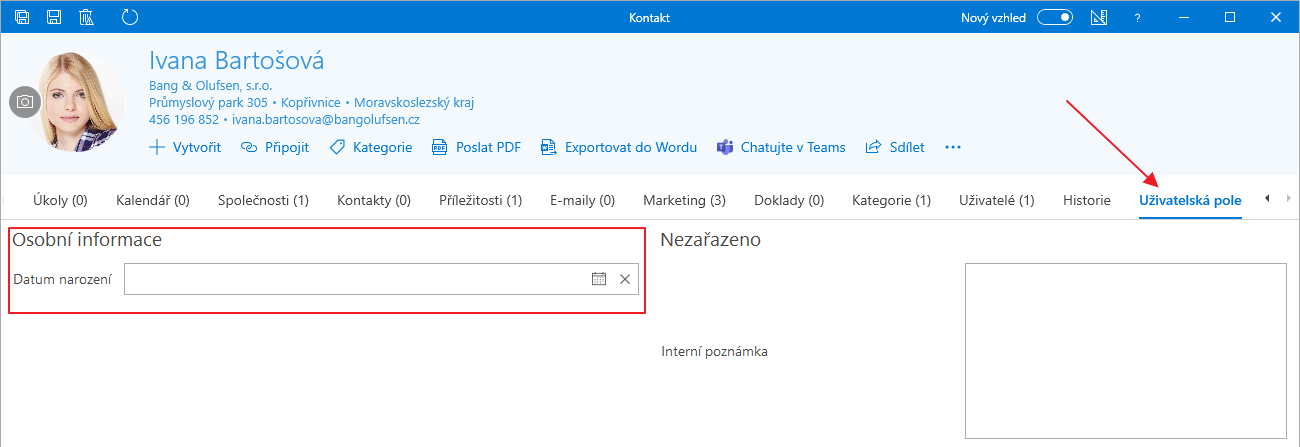This screenshot has height=447, width=1300.
Task: Click the Interní poznámka label
Action: pyautogui.click(x=714, y=351)
